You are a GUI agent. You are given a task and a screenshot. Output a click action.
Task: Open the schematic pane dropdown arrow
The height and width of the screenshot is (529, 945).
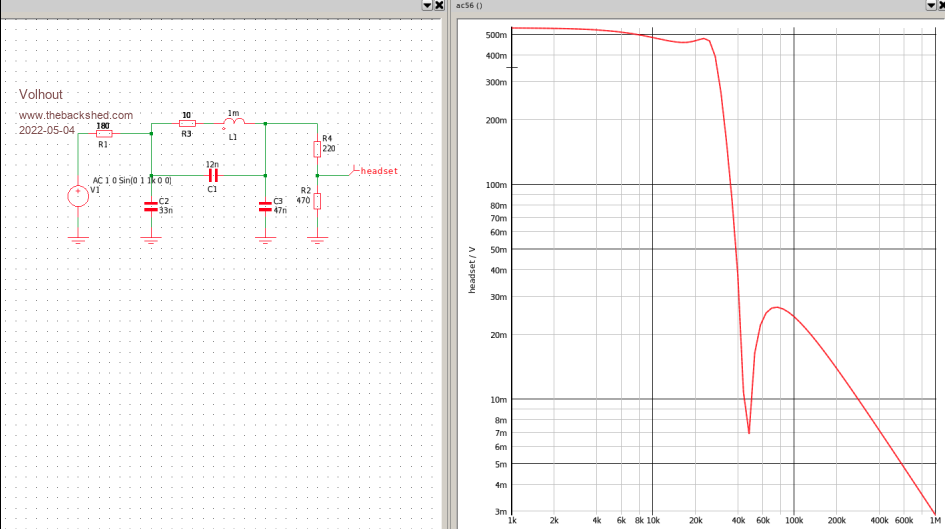[x=427, y=5]
